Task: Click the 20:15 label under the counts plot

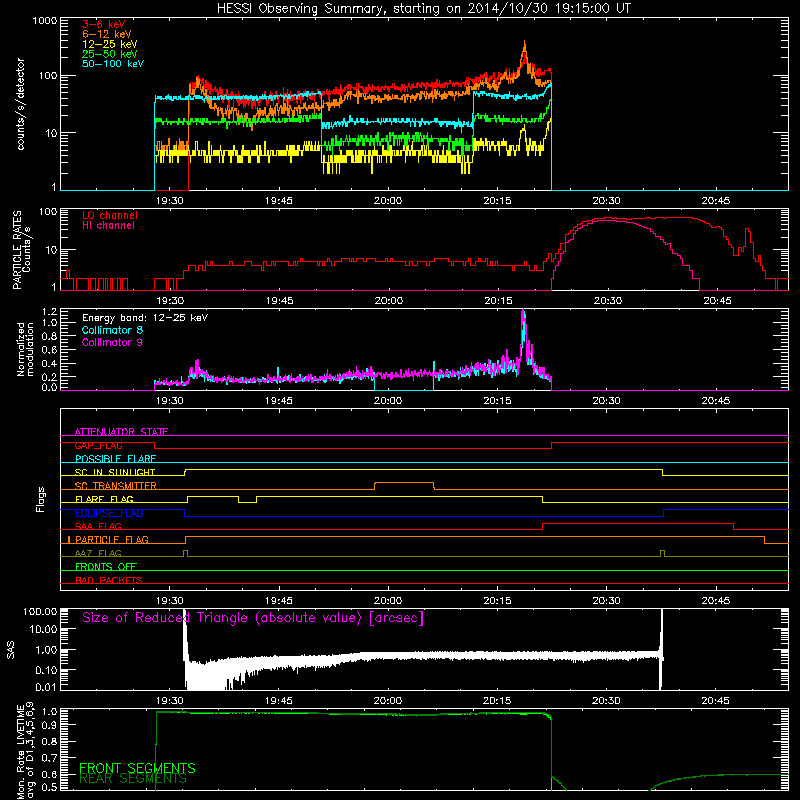Action: tap(497, 201)
